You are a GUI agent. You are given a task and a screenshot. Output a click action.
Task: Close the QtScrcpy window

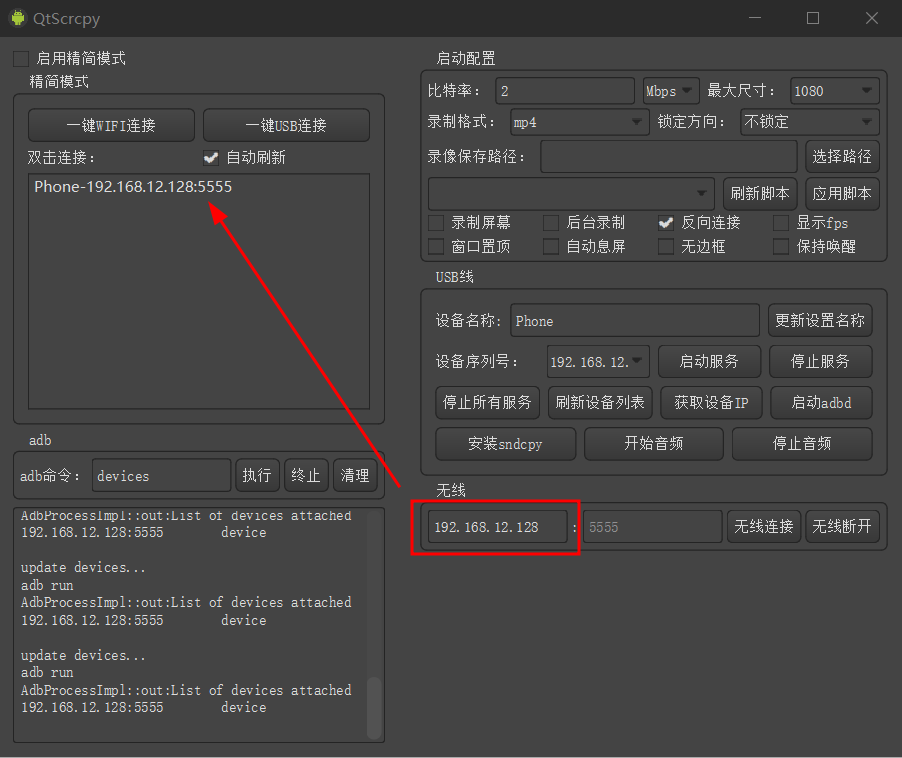[x=872, y=18]
